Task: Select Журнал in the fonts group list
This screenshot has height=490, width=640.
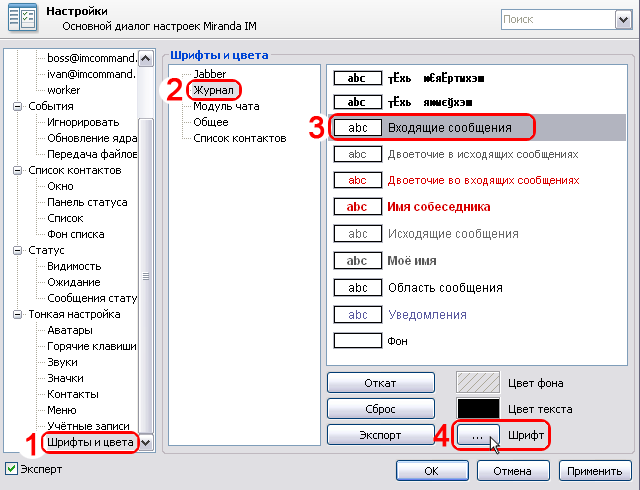Action: click(213, 90)
